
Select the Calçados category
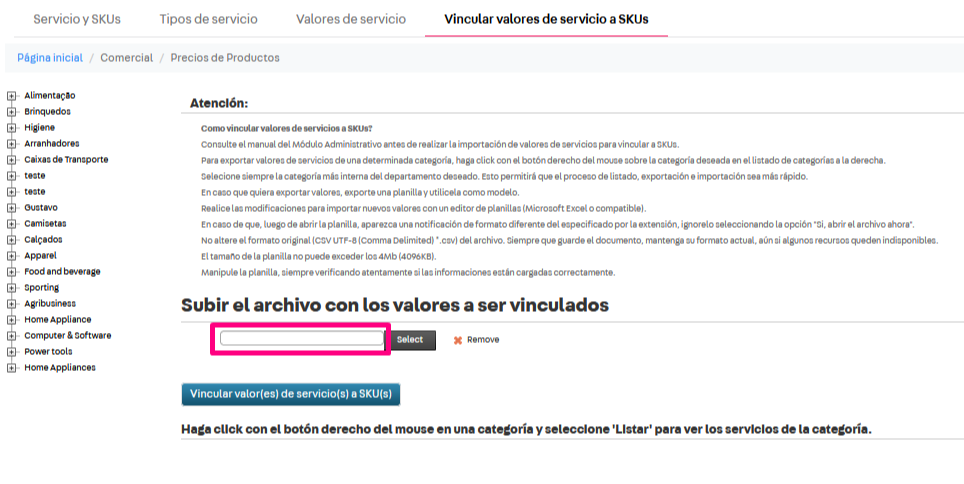[x=44, y=240]
